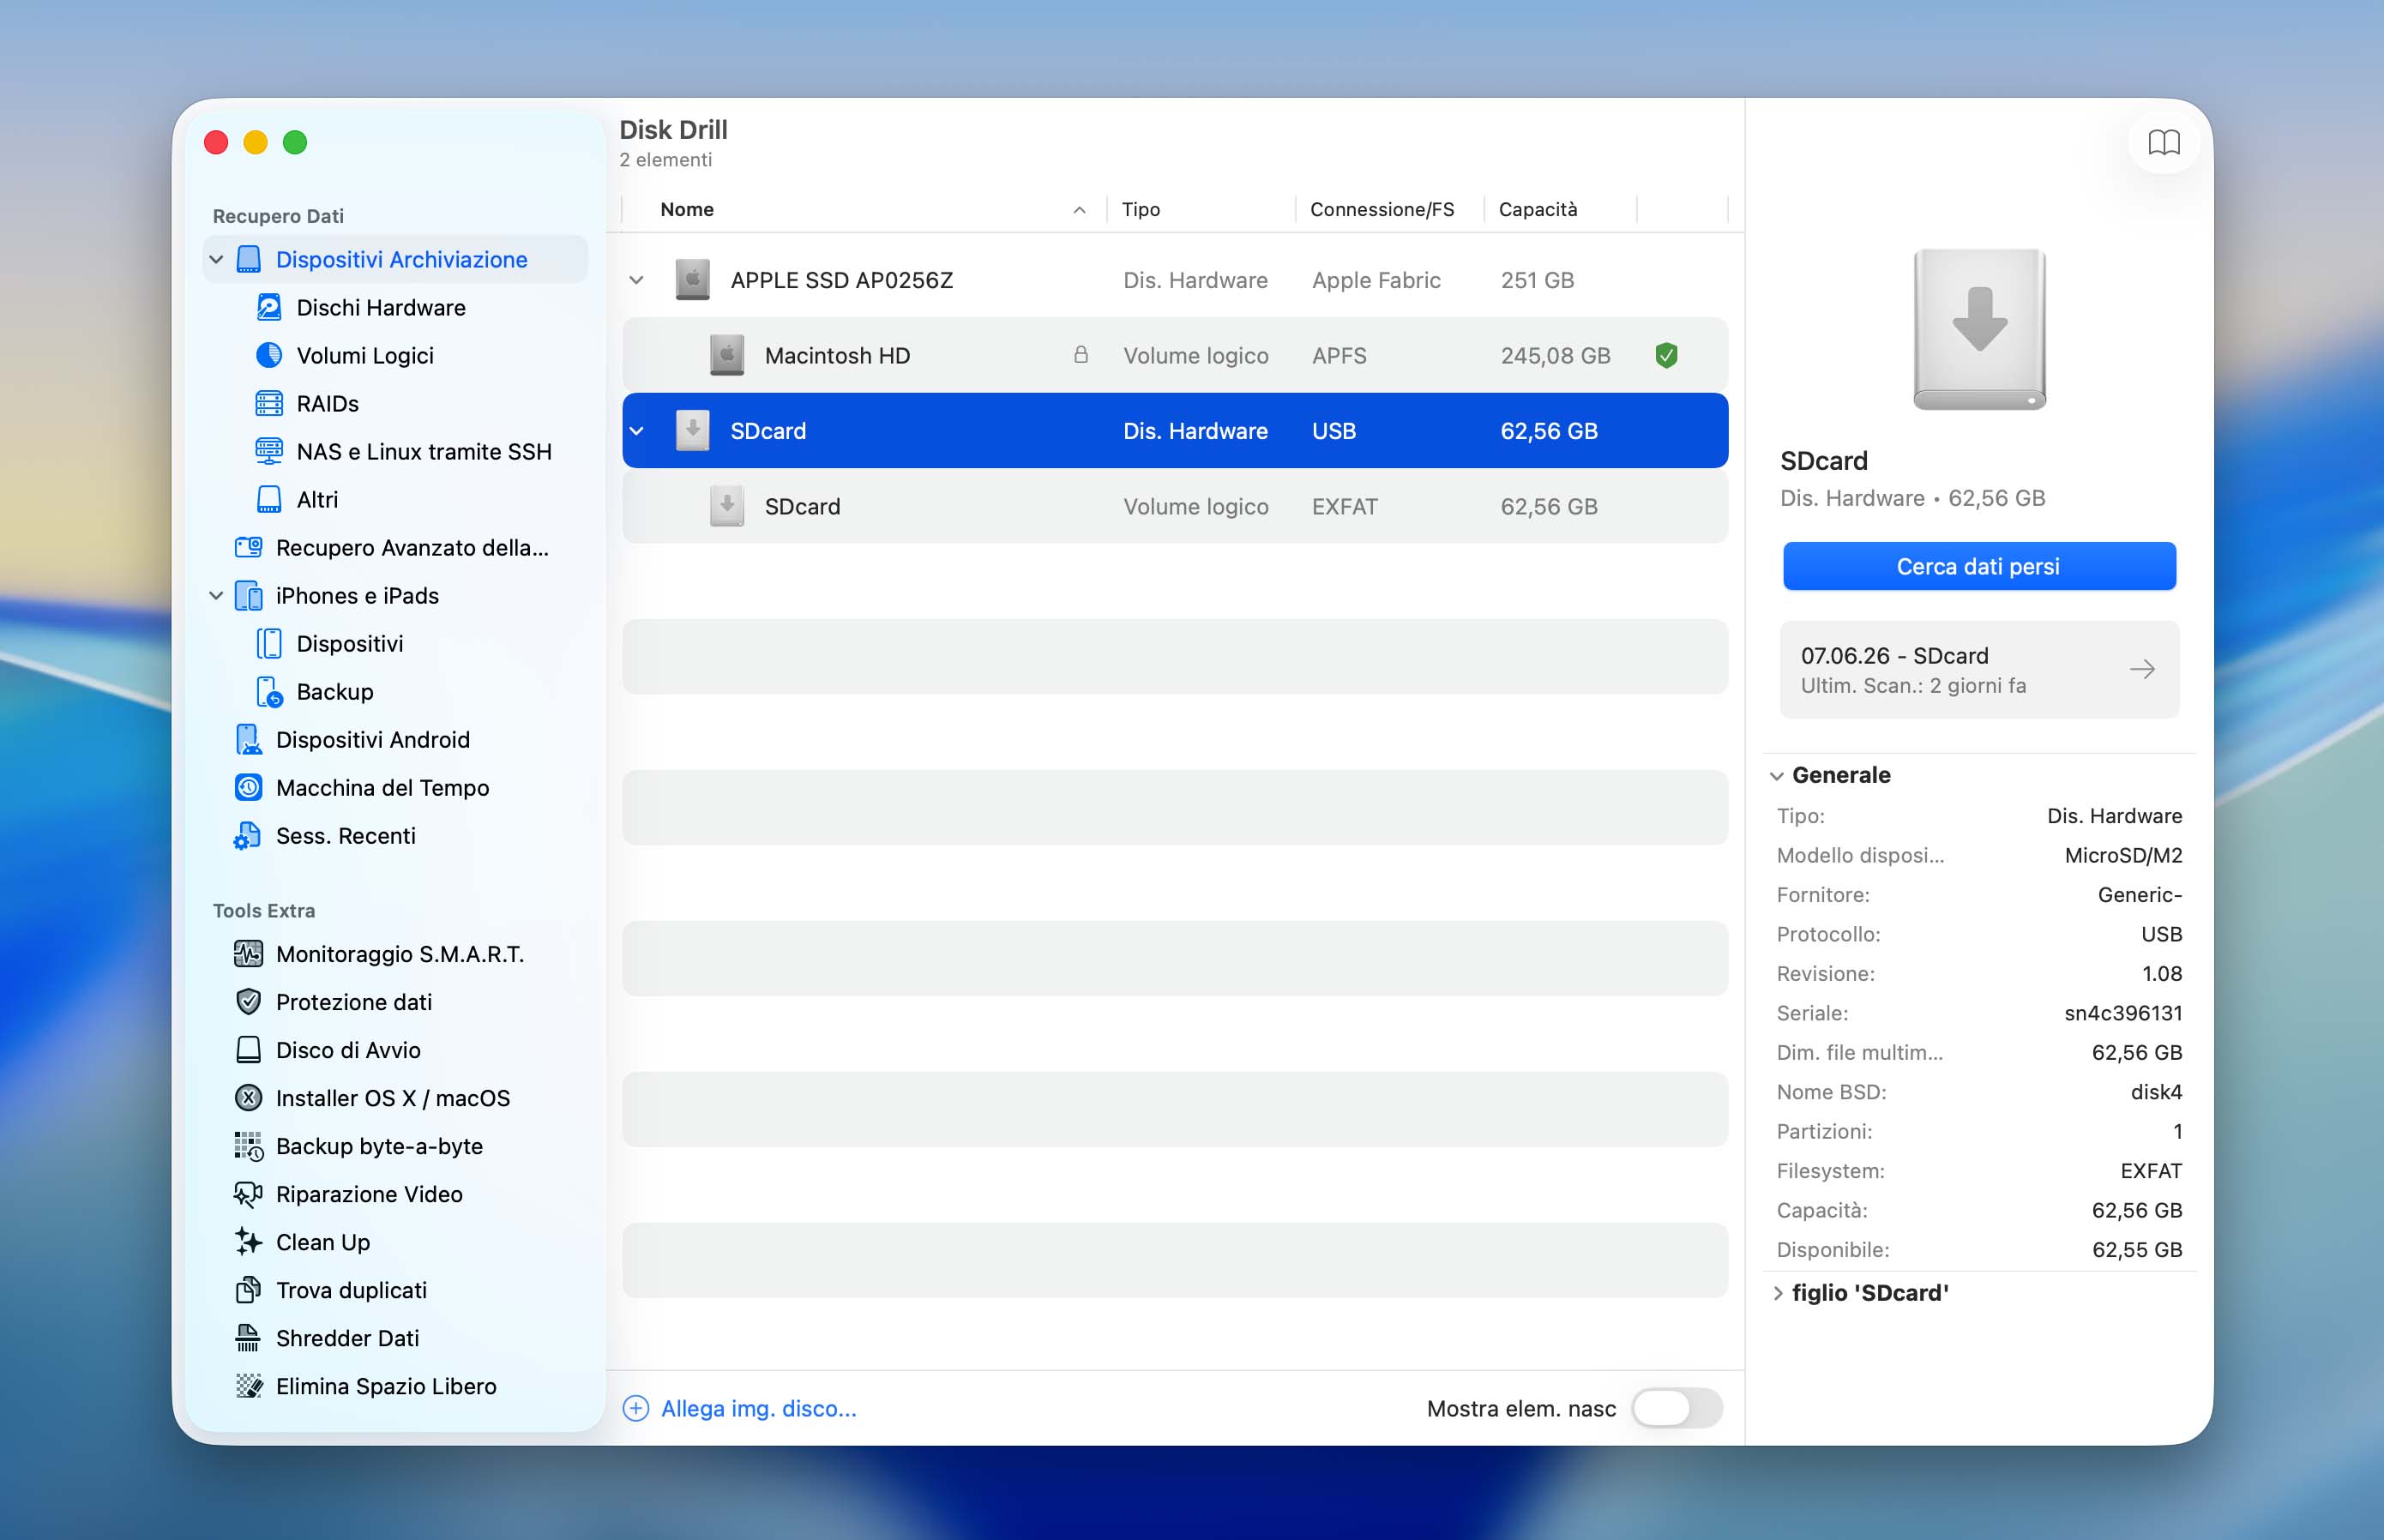
Task: Open Riparazione Video tool icon
Action: point(248,1193)
